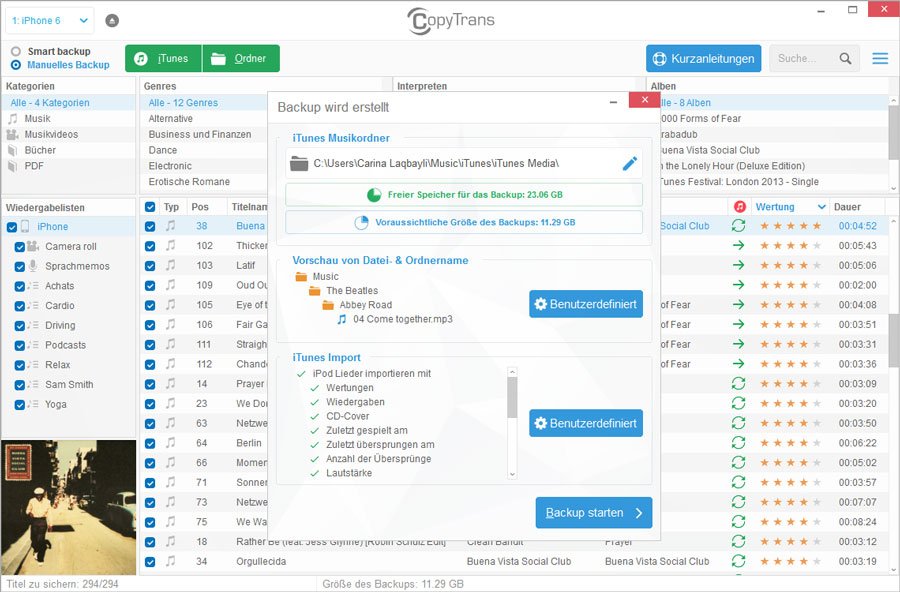Image resolution: width=900 pixels, height=592 pixels.
Task: Toggle the Achats playlist checkbox
Action: coord(20,287)
